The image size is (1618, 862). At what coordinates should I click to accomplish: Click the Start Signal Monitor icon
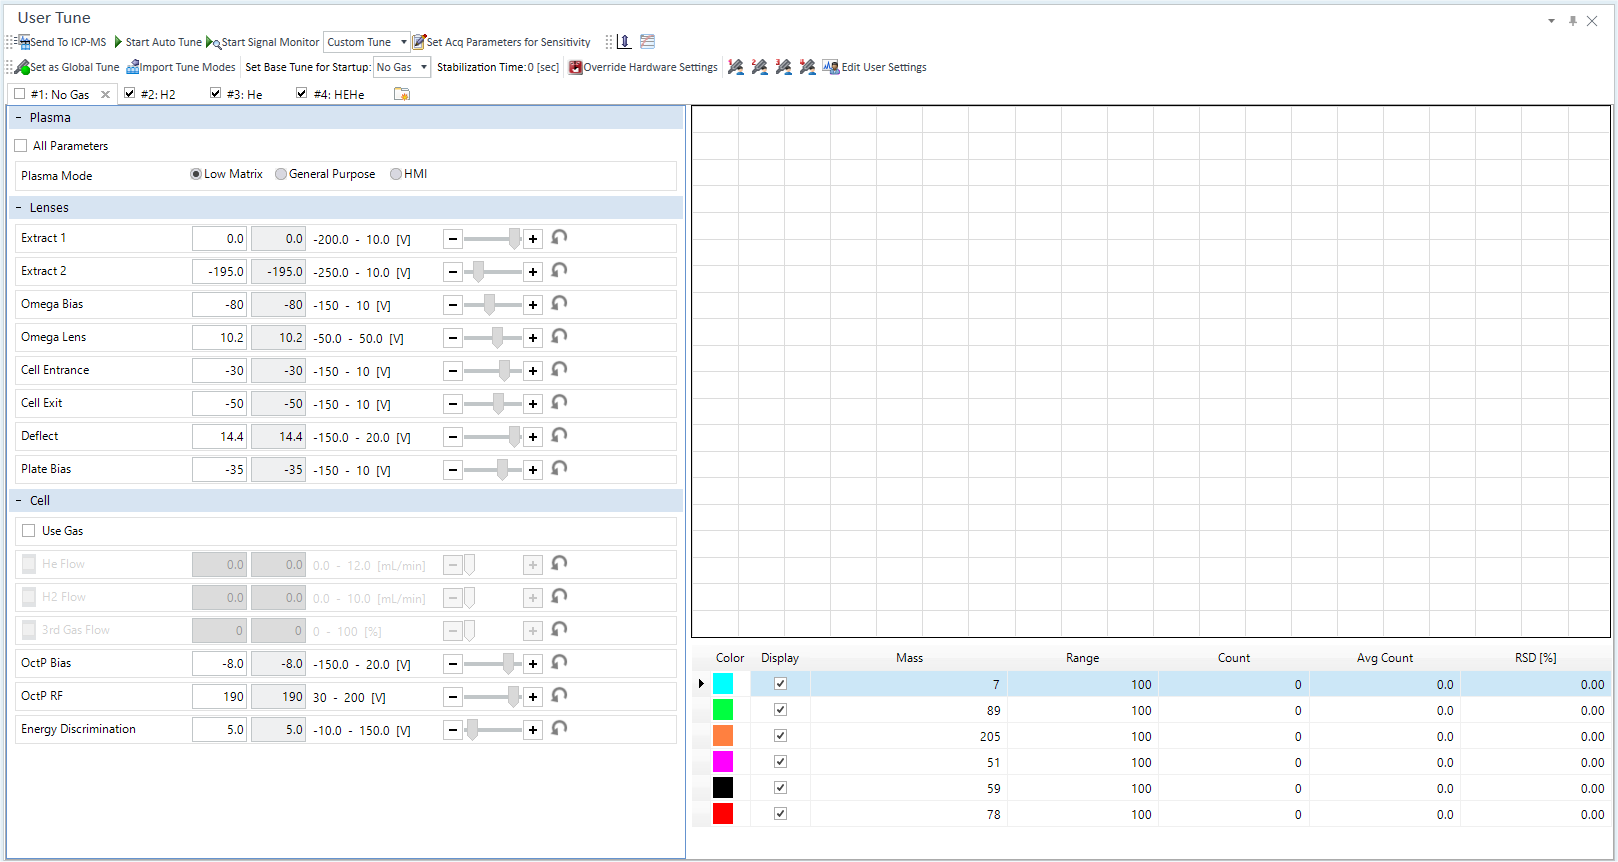[x=213, y=42]
